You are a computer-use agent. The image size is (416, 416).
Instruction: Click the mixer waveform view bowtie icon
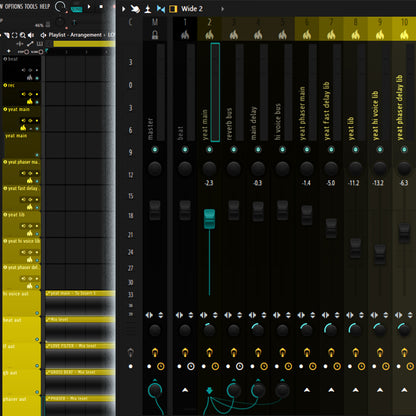click(161, 9)
